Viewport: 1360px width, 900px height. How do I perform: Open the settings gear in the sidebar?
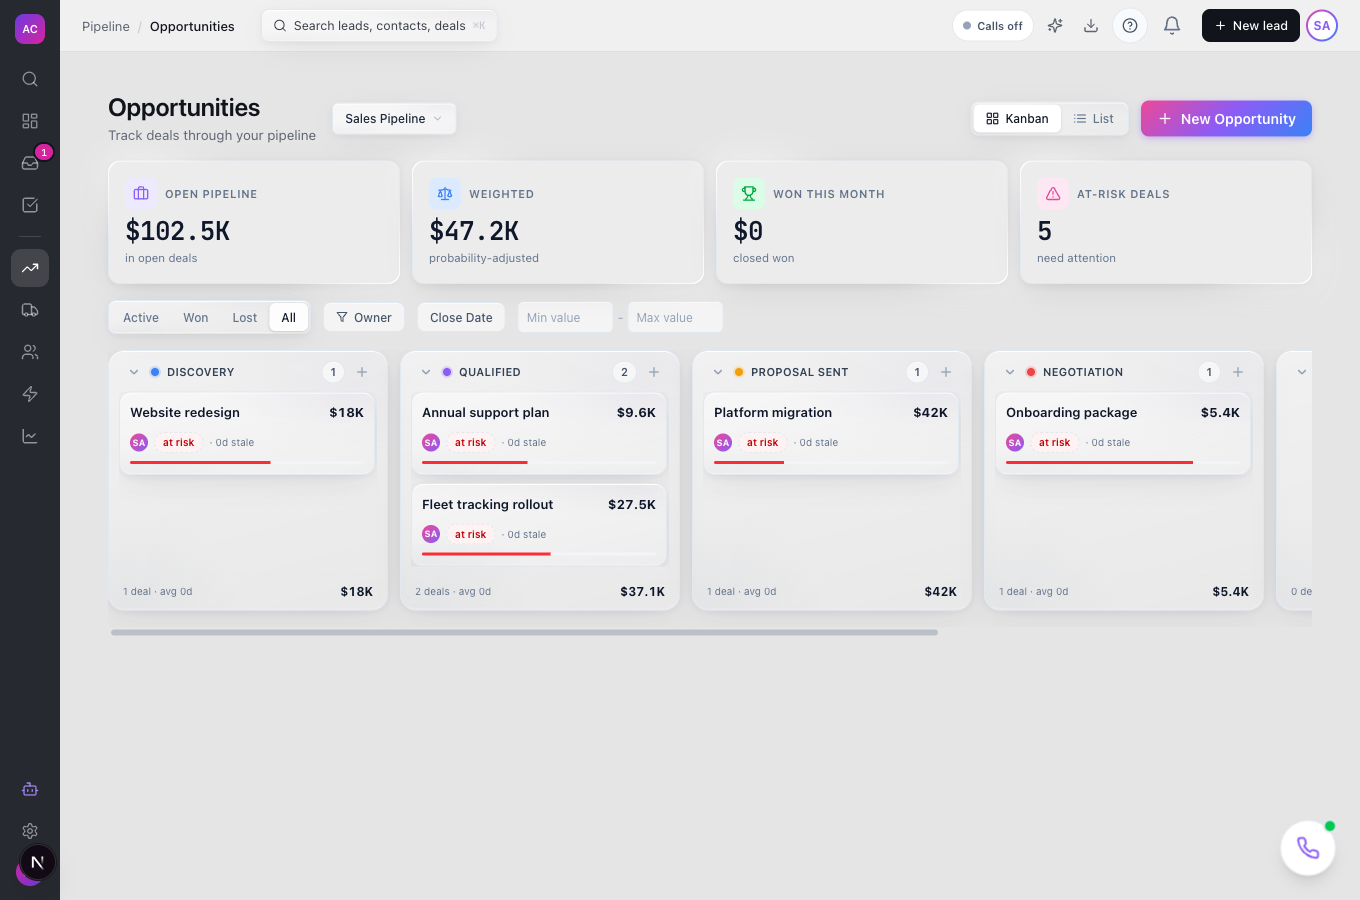click(30, 831)
